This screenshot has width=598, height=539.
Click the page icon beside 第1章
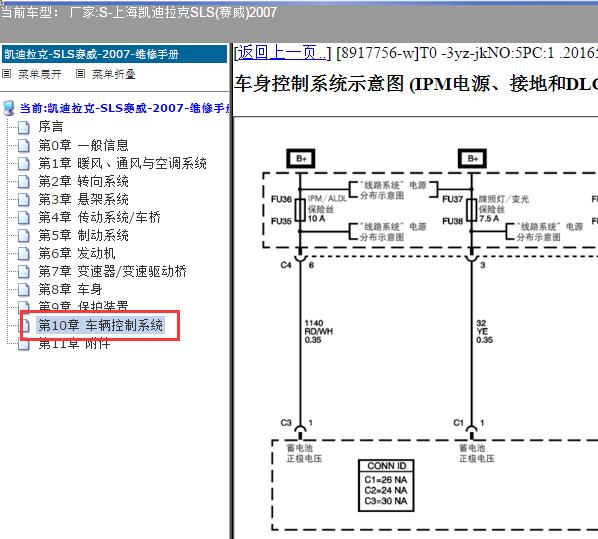tap(24, 164)
